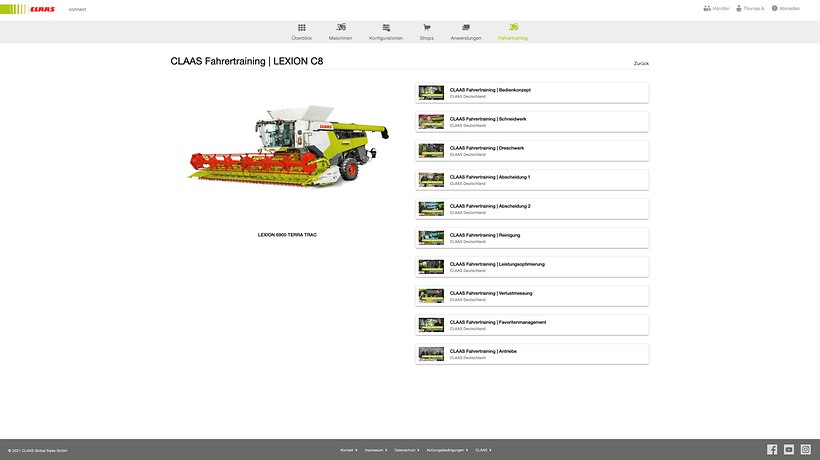Click the 'CLAAS Fahrertraining | LEXION C8' heading
This screenshot has width=820, height=460.
[x=247, y=61]
